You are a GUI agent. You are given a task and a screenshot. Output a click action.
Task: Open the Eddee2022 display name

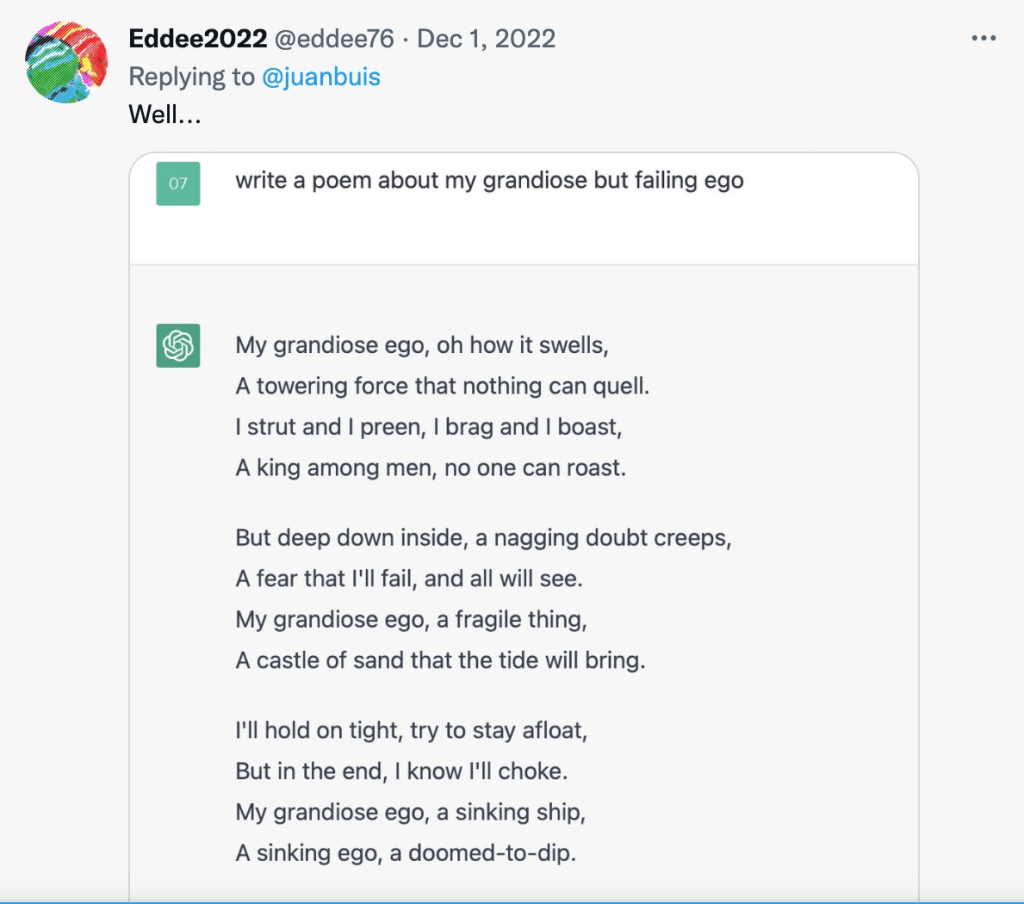click(x=197, y=39)
